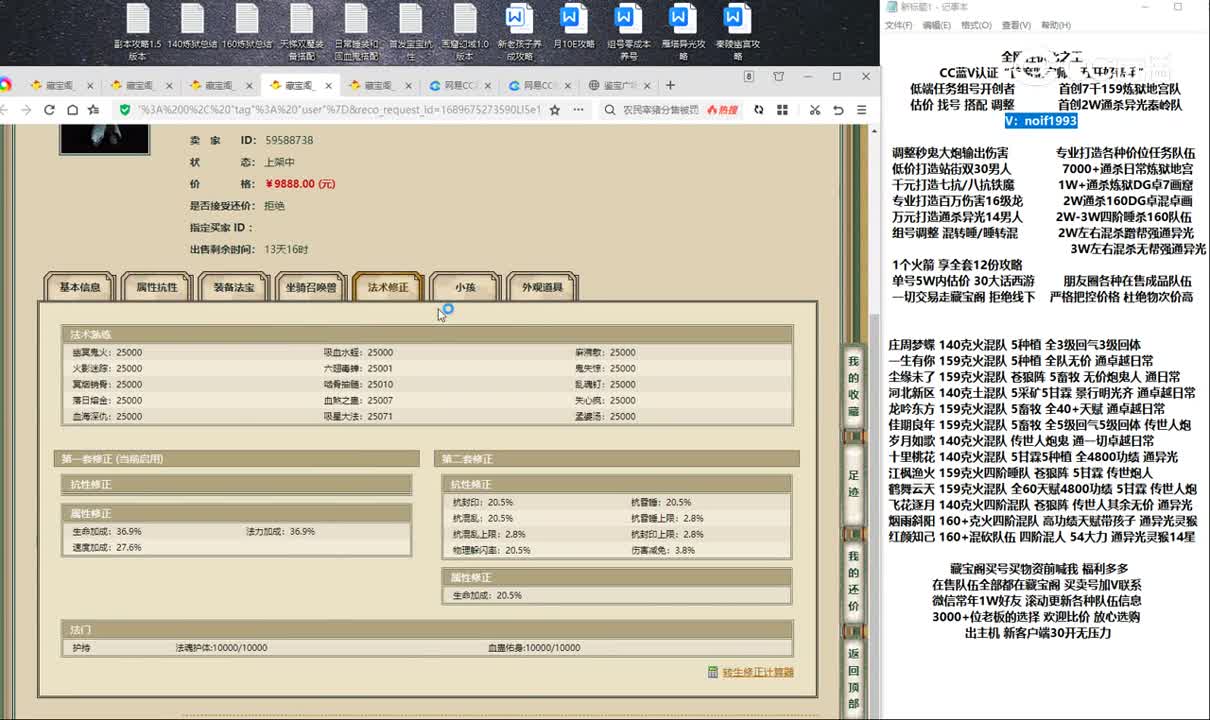Open a new browser tab
Viewport: 1210px width, 720px height.
pos(670,85)
